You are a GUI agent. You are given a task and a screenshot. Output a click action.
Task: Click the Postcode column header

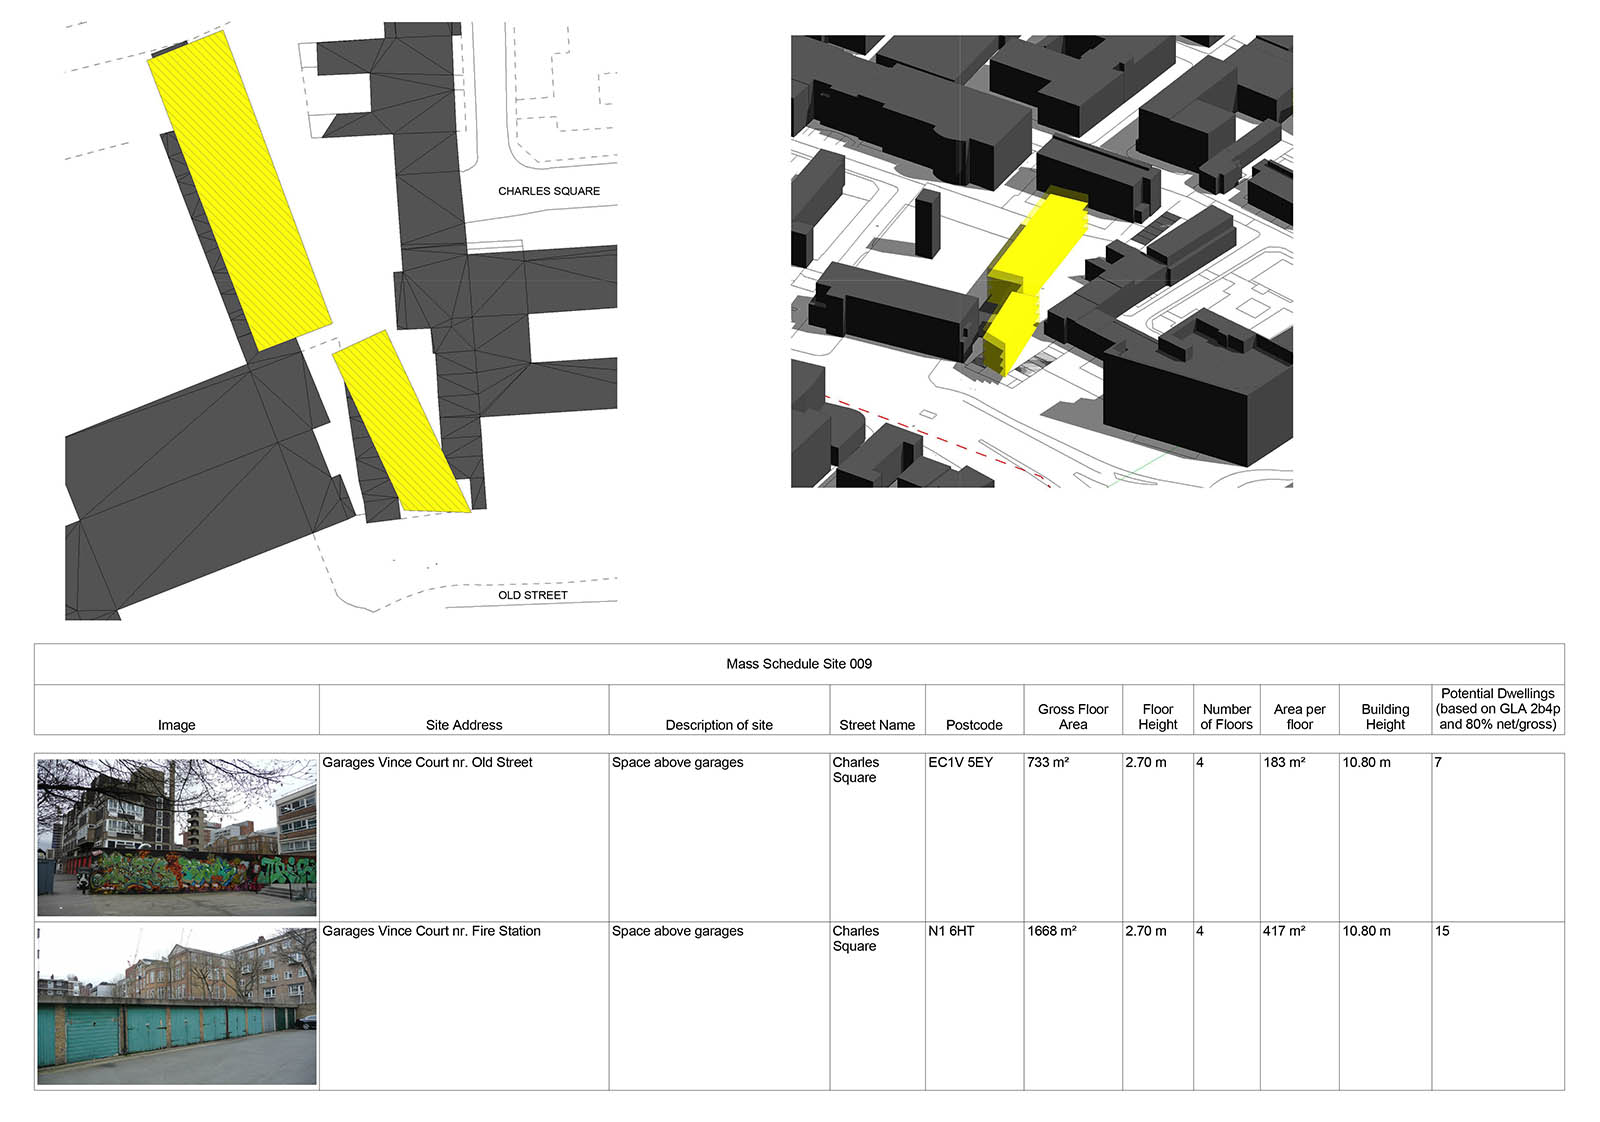974,725
